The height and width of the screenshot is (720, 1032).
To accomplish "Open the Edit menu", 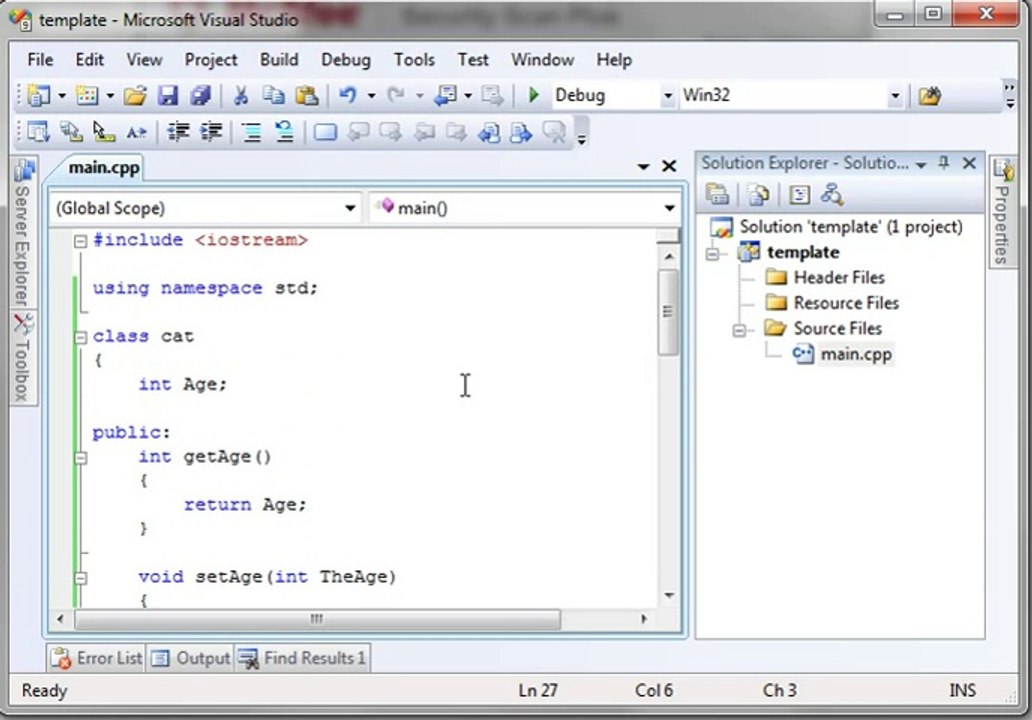I will (x=90, y=60).
